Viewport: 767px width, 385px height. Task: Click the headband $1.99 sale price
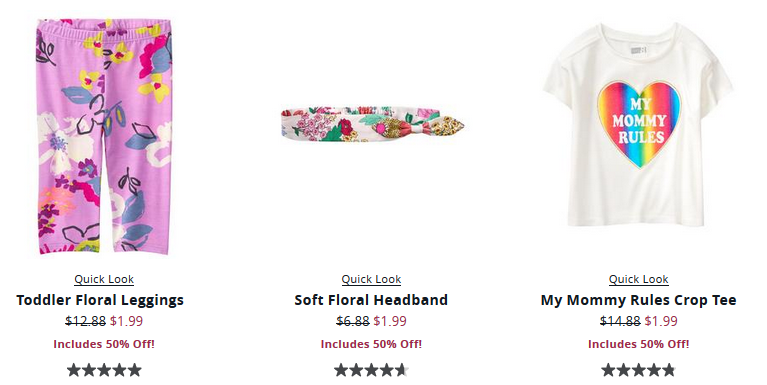click(x=390, y=321)
